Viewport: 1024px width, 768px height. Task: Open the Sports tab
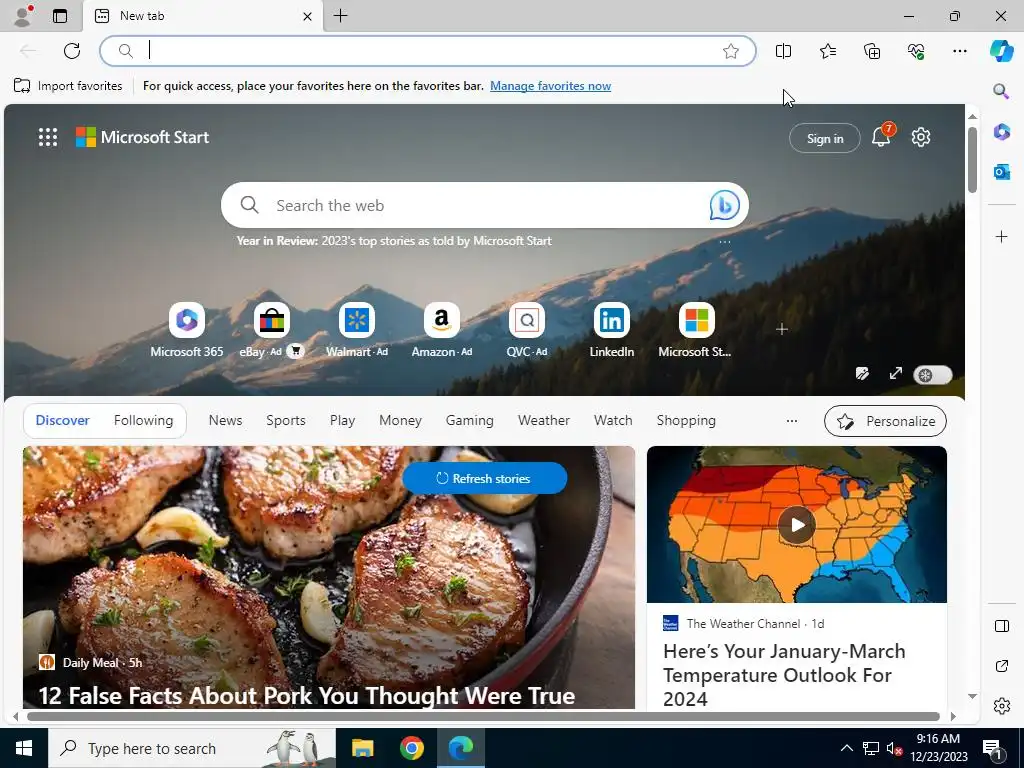tap(285, 421)
